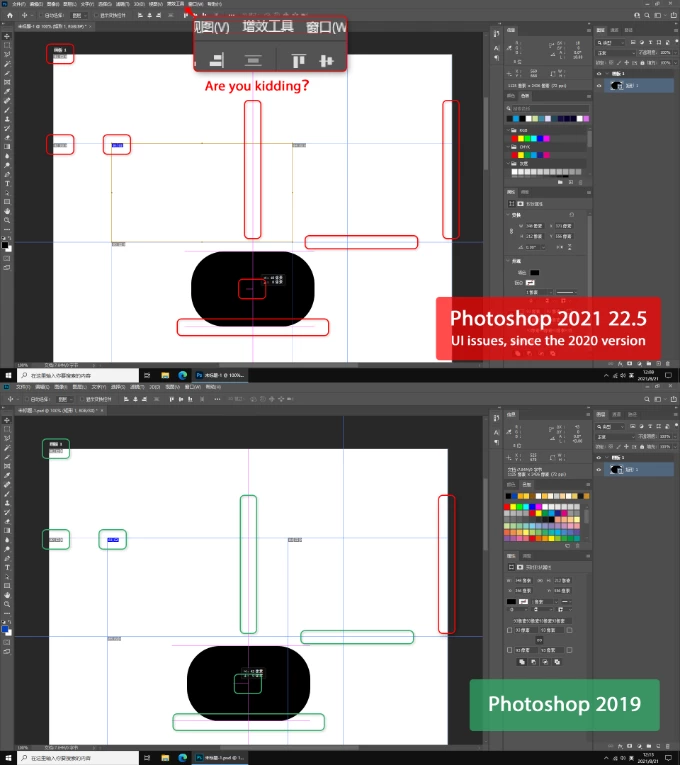Pick red swatch in Photoshop 2021 RGB group
This screenshot has height=765, width=680.
[514, 139]
